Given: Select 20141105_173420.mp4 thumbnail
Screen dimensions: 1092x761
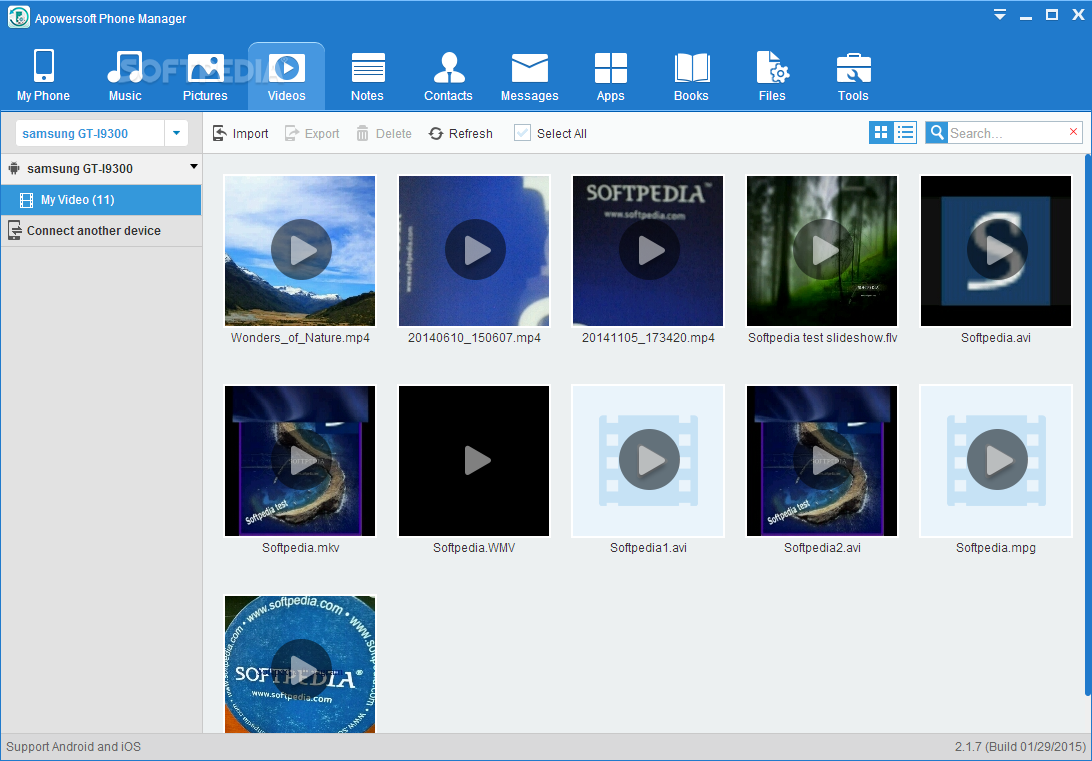Looking at the screenshot, I should [648, 251].
